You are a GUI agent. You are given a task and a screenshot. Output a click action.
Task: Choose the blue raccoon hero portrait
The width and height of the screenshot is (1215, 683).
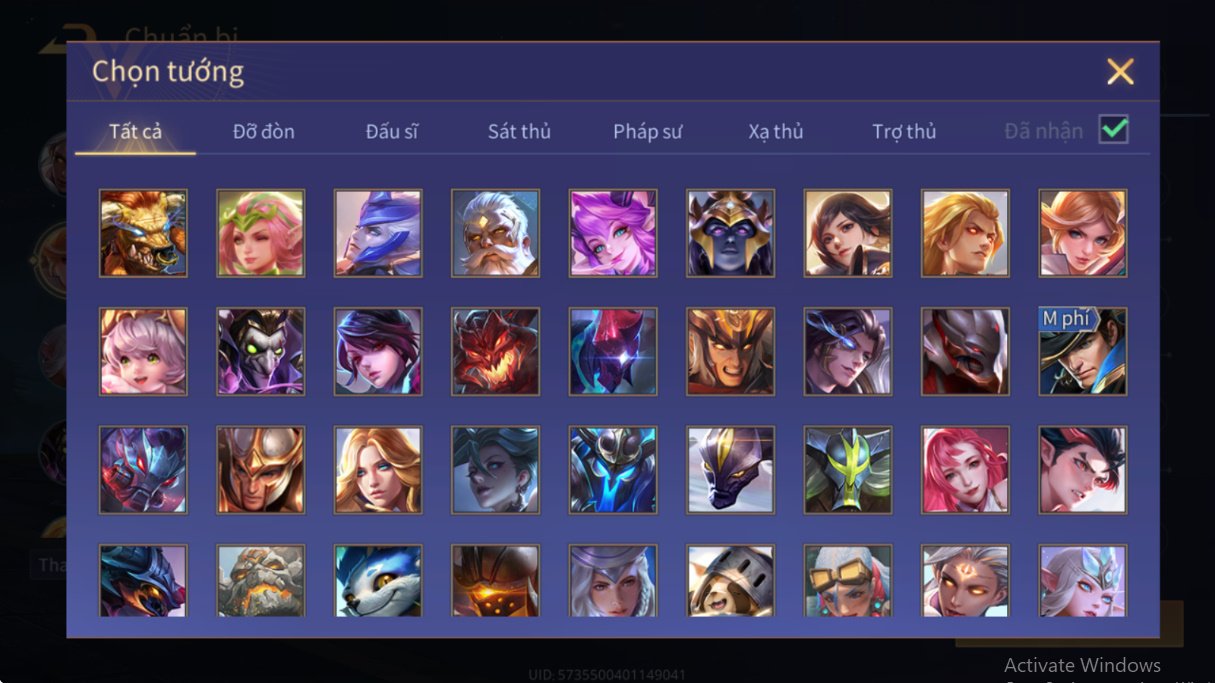coord(378,580)
